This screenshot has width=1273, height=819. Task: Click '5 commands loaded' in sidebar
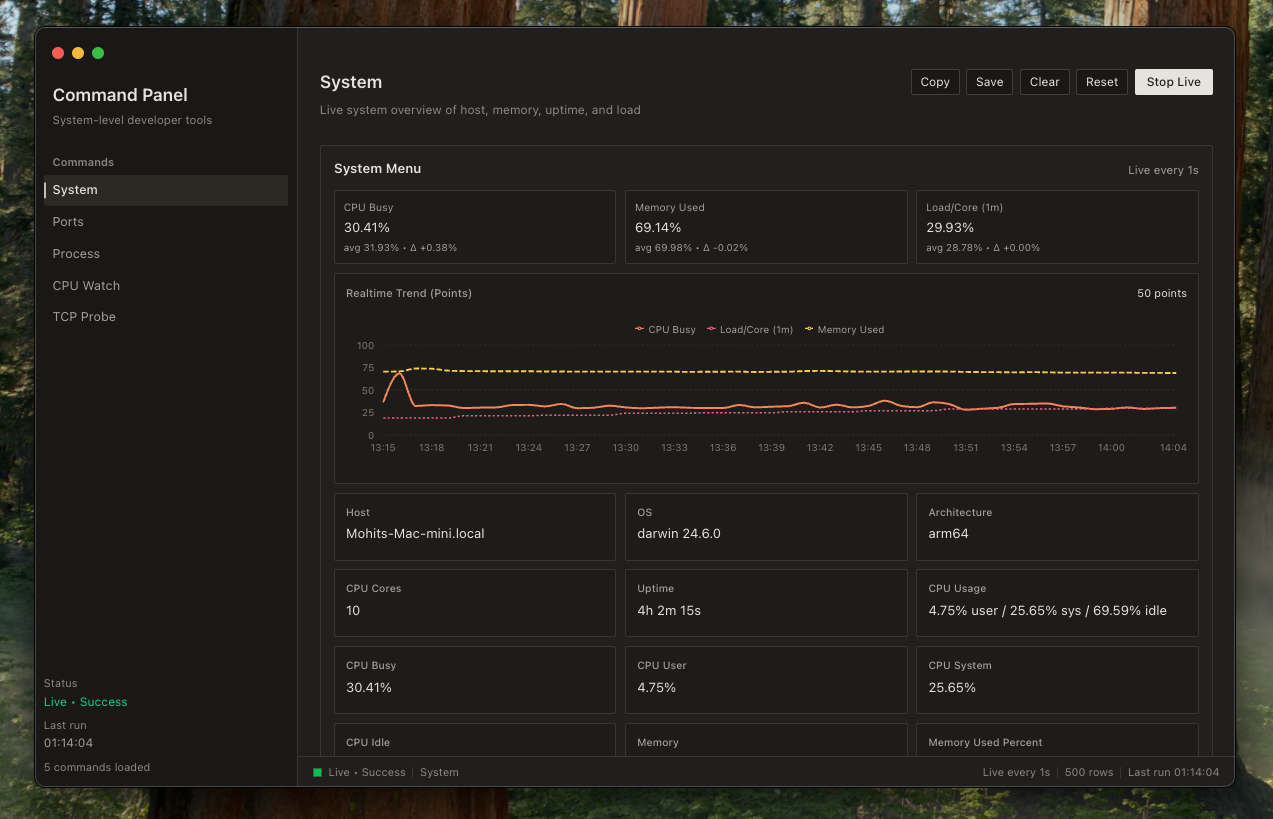[x=97, y=767]
